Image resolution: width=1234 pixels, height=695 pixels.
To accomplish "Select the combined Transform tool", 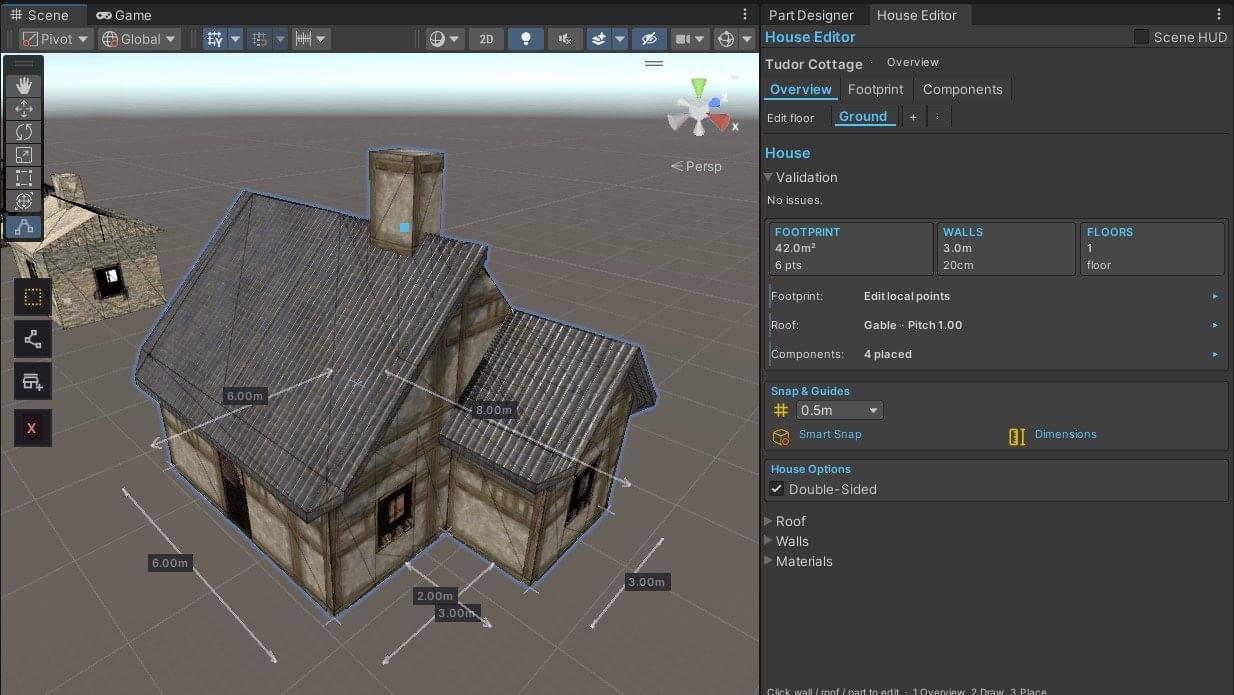I will (24, 201).
